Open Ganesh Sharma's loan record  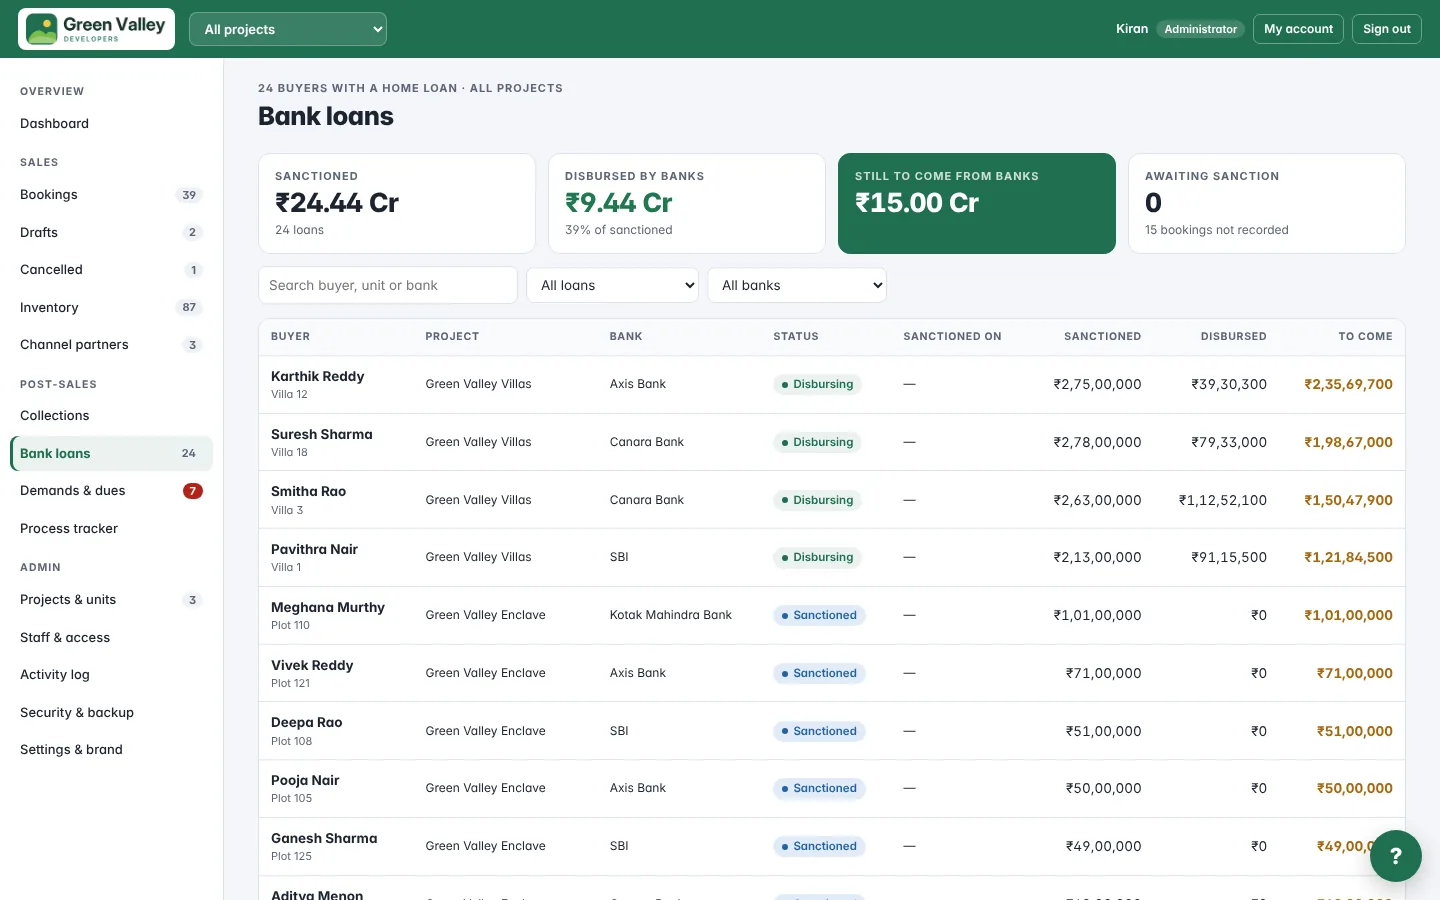832,847
